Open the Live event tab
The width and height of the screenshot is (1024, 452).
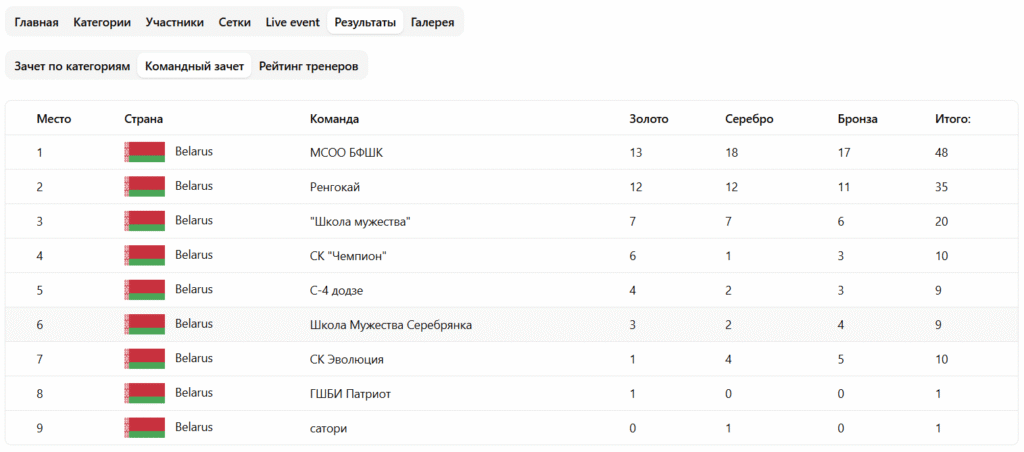[x=293, y=22]
